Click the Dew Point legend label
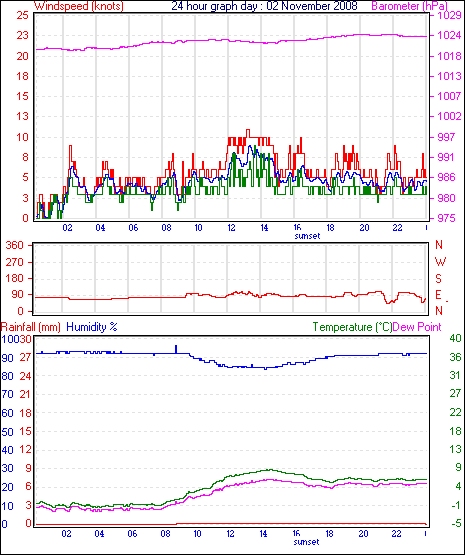 pyautogui.click(x=417, y=327)
